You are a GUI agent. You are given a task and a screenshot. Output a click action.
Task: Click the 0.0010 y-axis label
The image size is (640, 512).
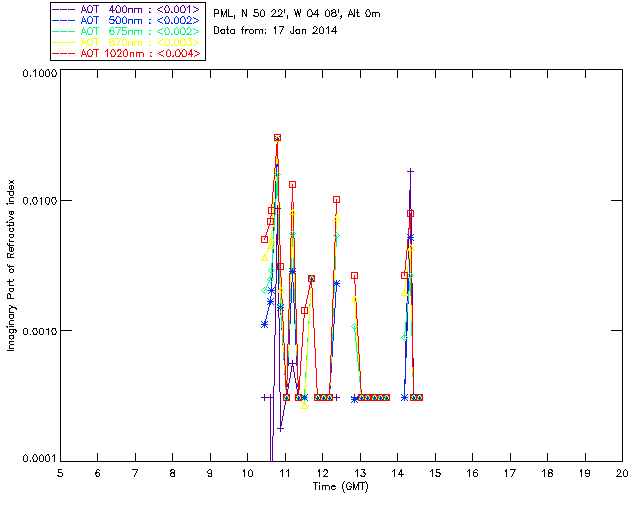point(39,331)
